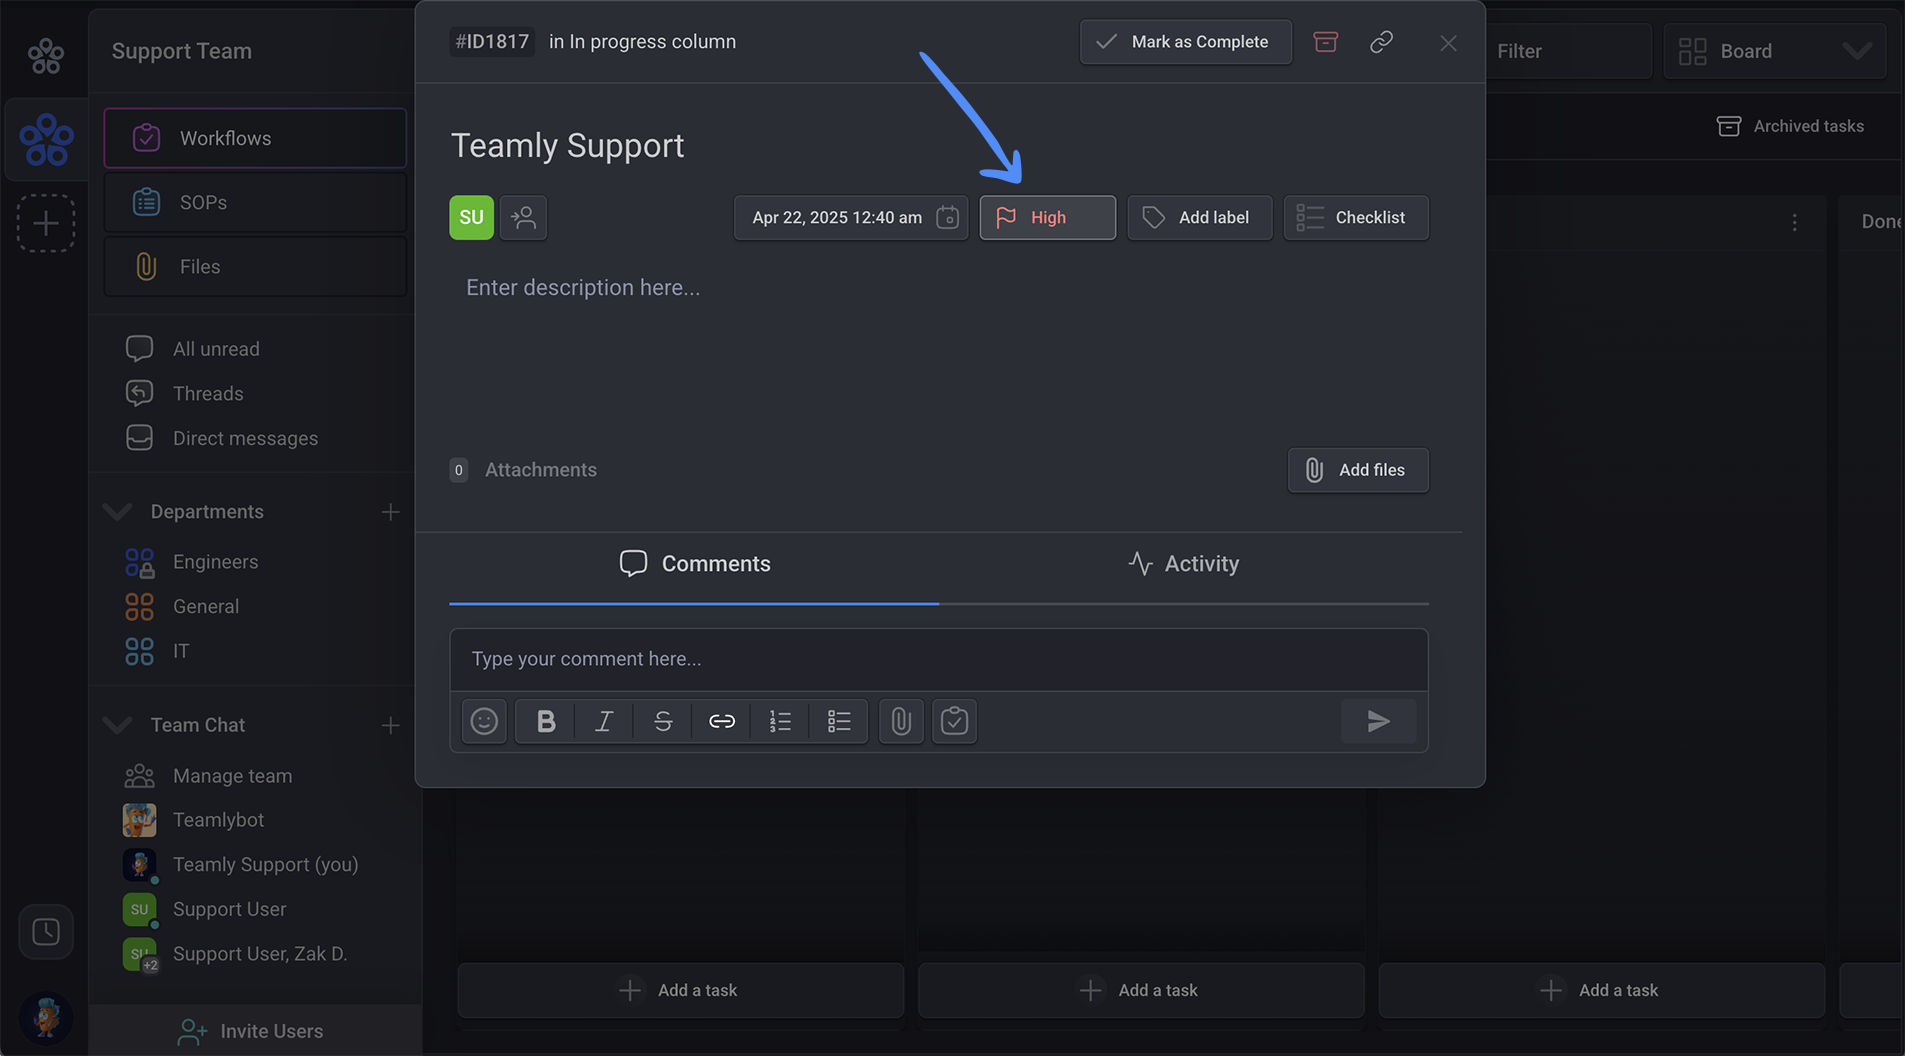Open the clock history icon in left rail
This screenshot has height=1056, width=1905.
45,932
